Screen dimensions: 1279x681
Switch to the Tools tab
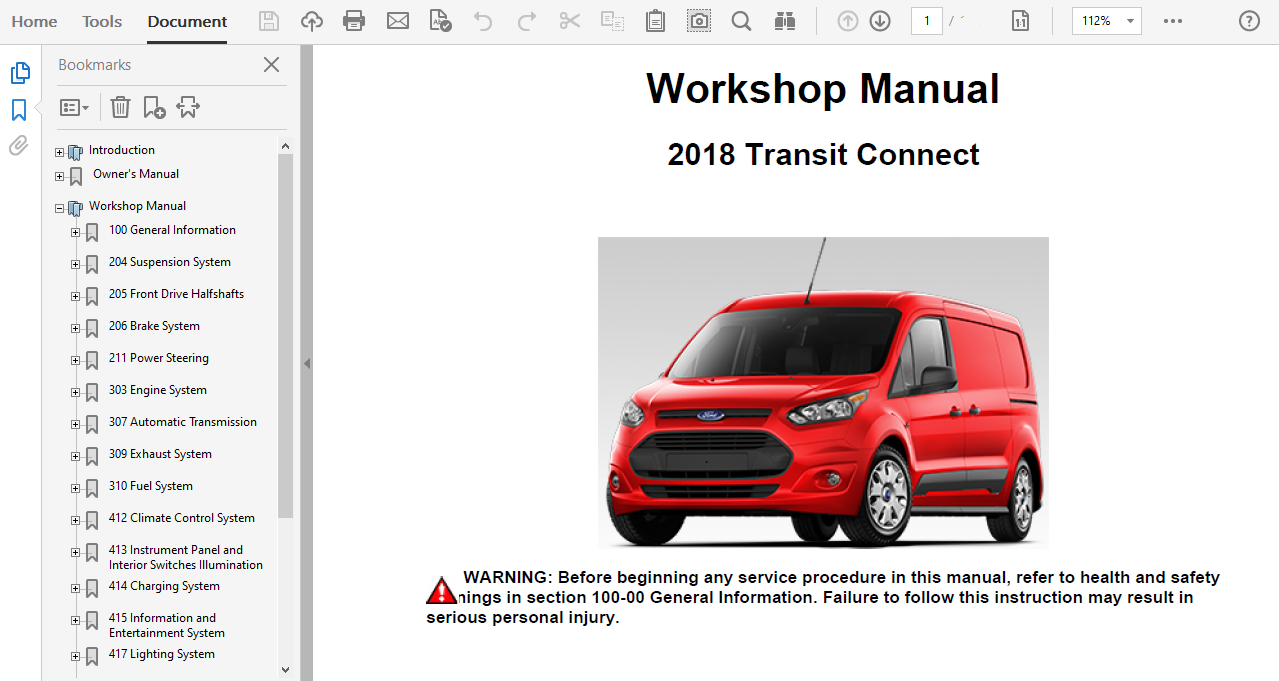tap(102, 21)
